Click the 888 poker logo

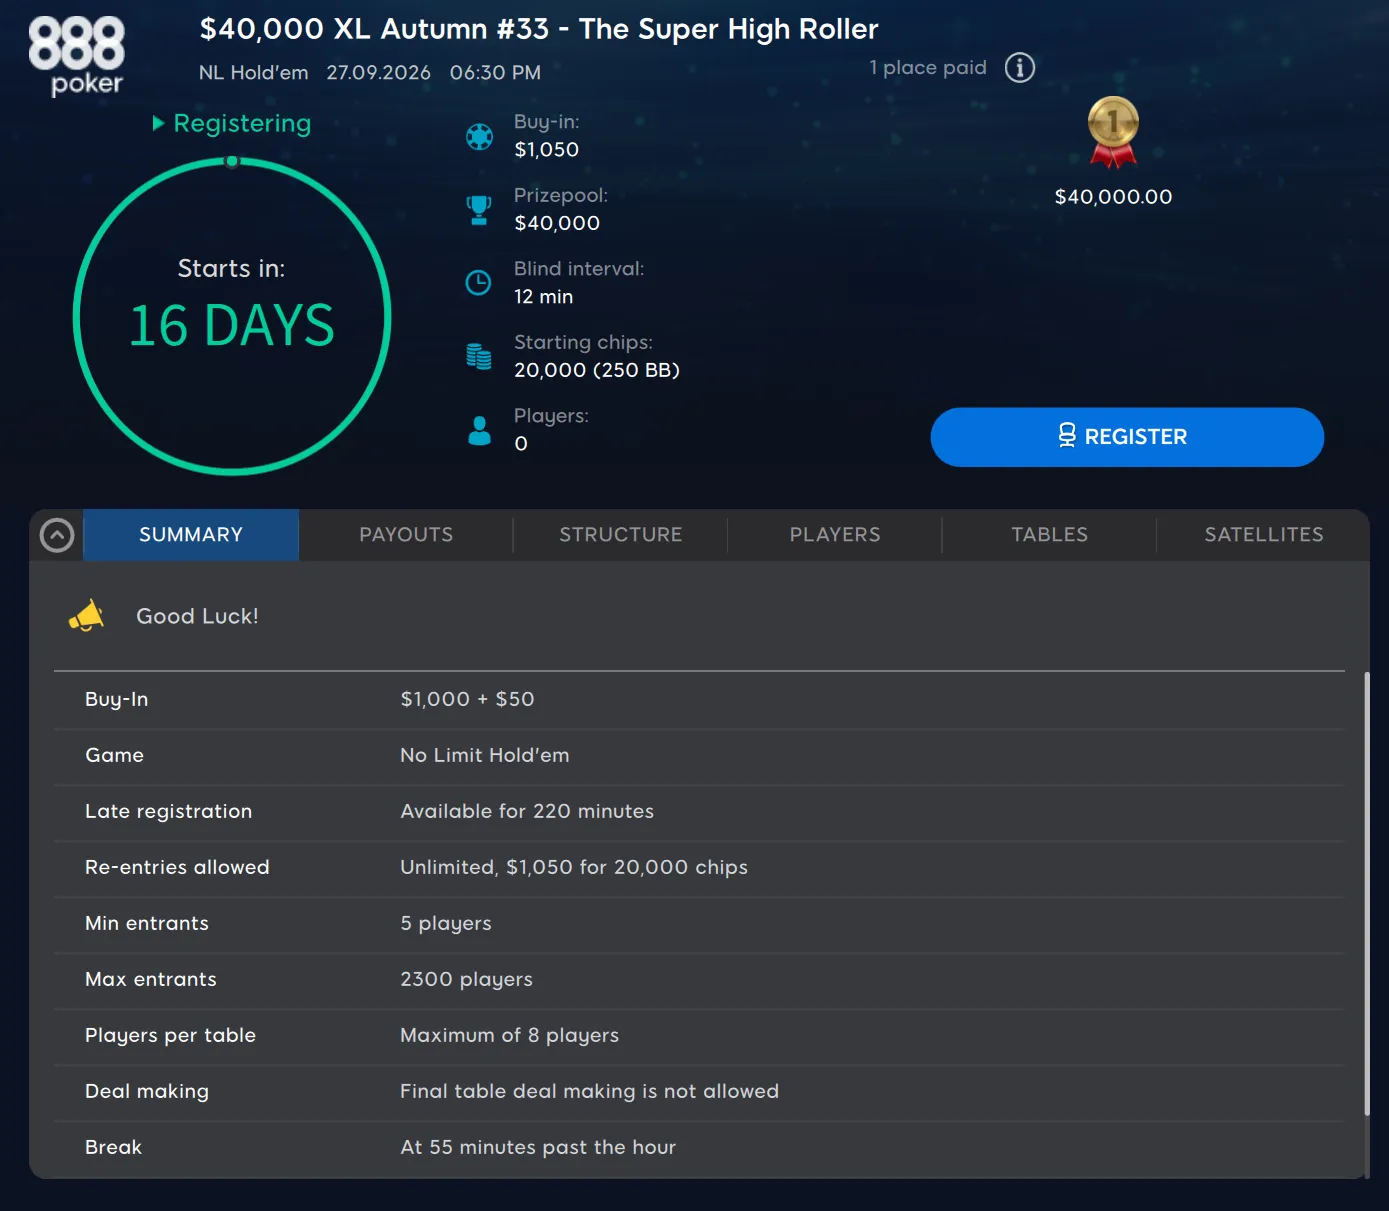pyautogui.click(x=77, y=56)
